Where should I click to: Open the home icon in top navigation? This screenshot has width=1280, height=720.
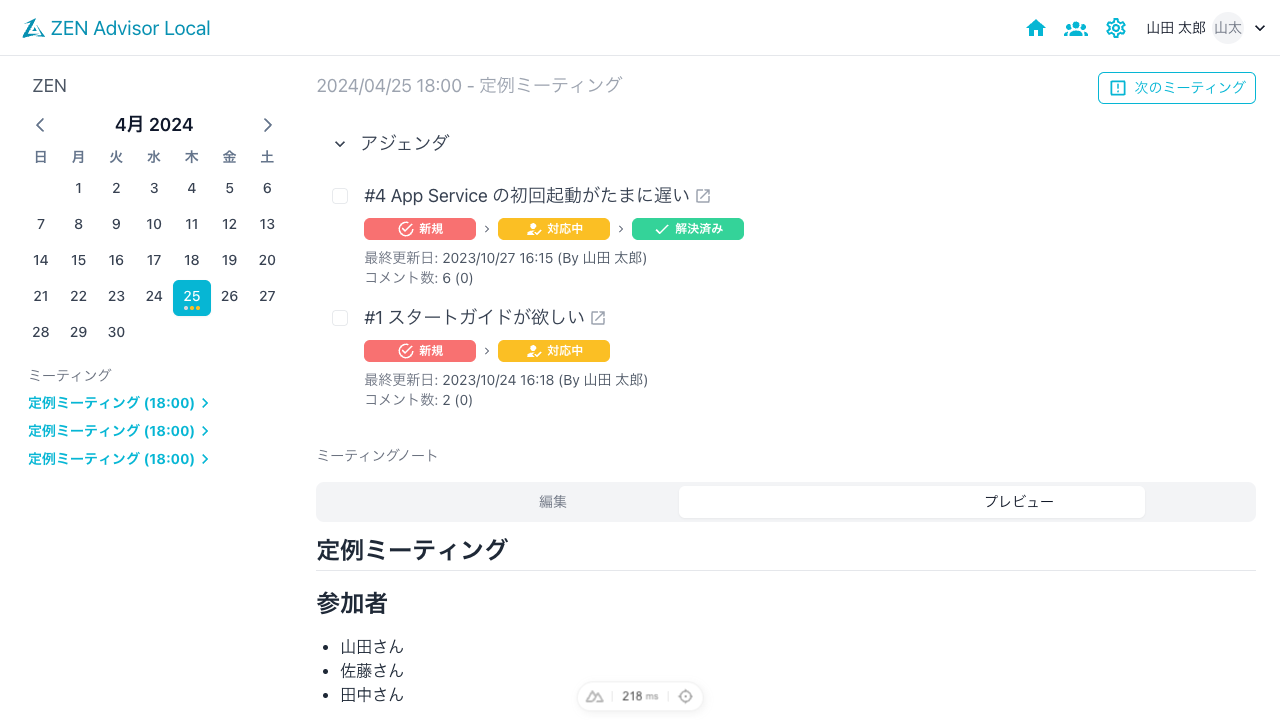tap(1036, 28)
